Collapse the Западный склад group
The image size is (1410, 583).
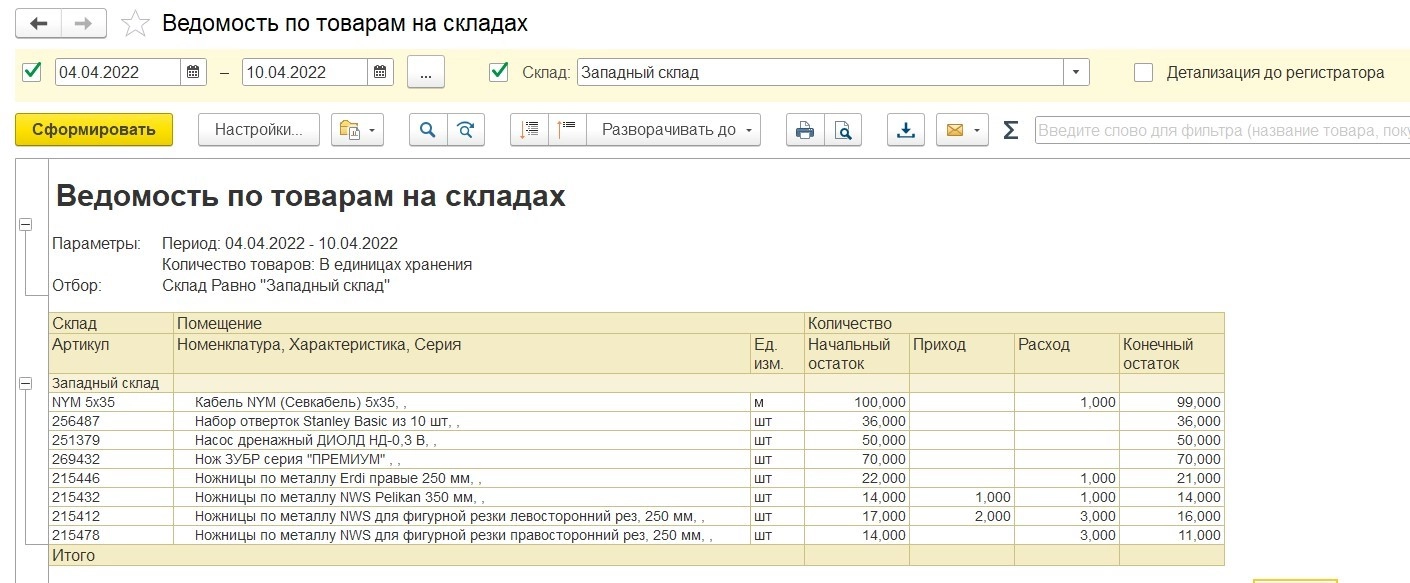pos(25,383)
